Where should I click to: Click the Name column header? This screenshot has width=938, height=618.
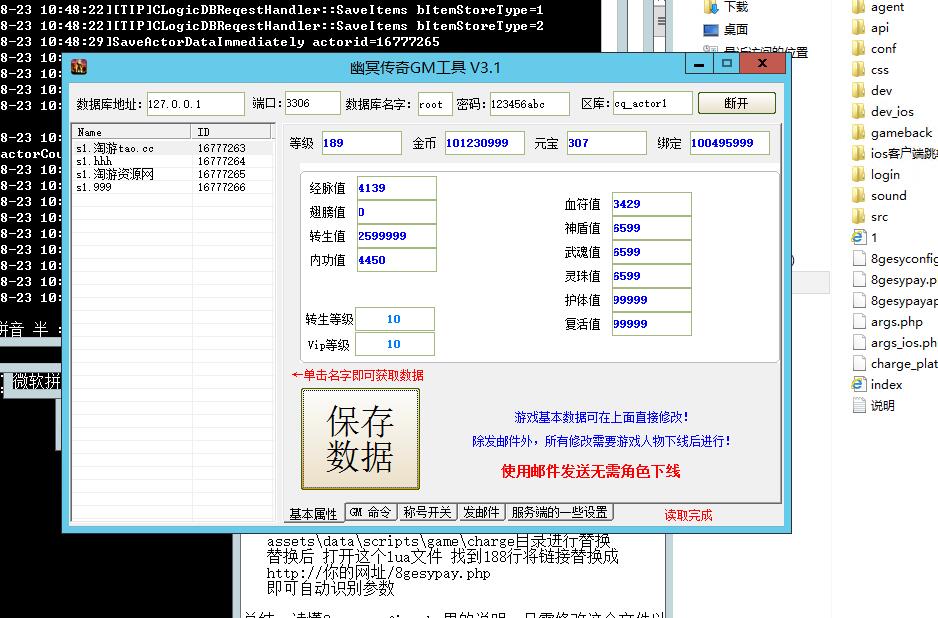(131, 132)
